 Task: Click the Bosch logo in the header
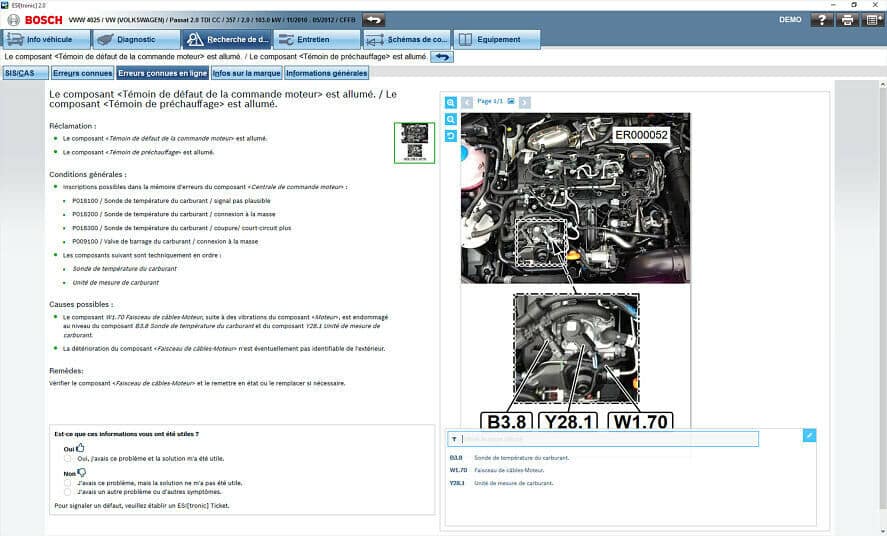36,20
